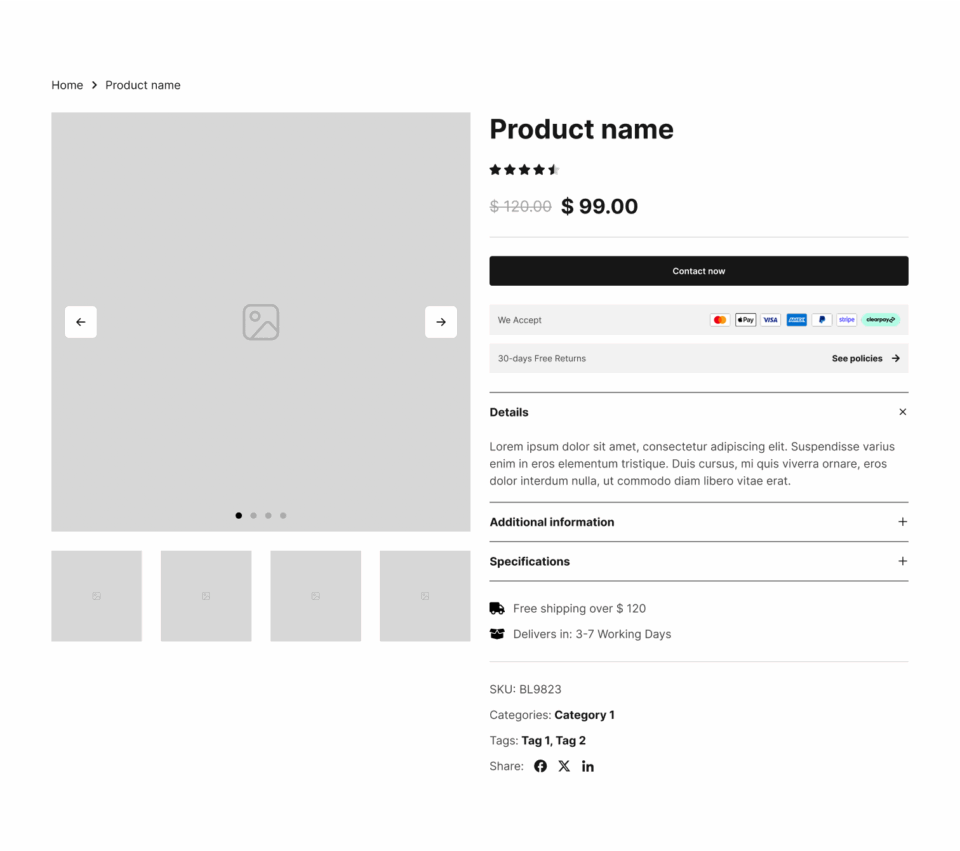Viewport: 960px width, 851px height.
Task: Expand the Specifications section
Action: [902, 561]
